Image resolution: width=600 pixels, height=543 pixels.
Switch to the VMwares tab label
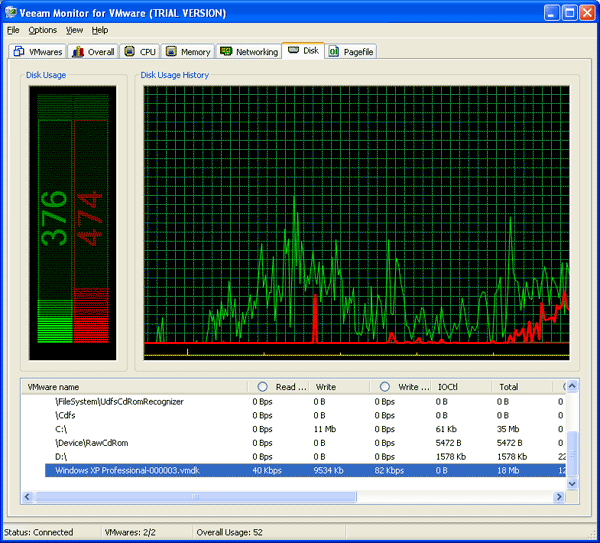click(46, 52)
